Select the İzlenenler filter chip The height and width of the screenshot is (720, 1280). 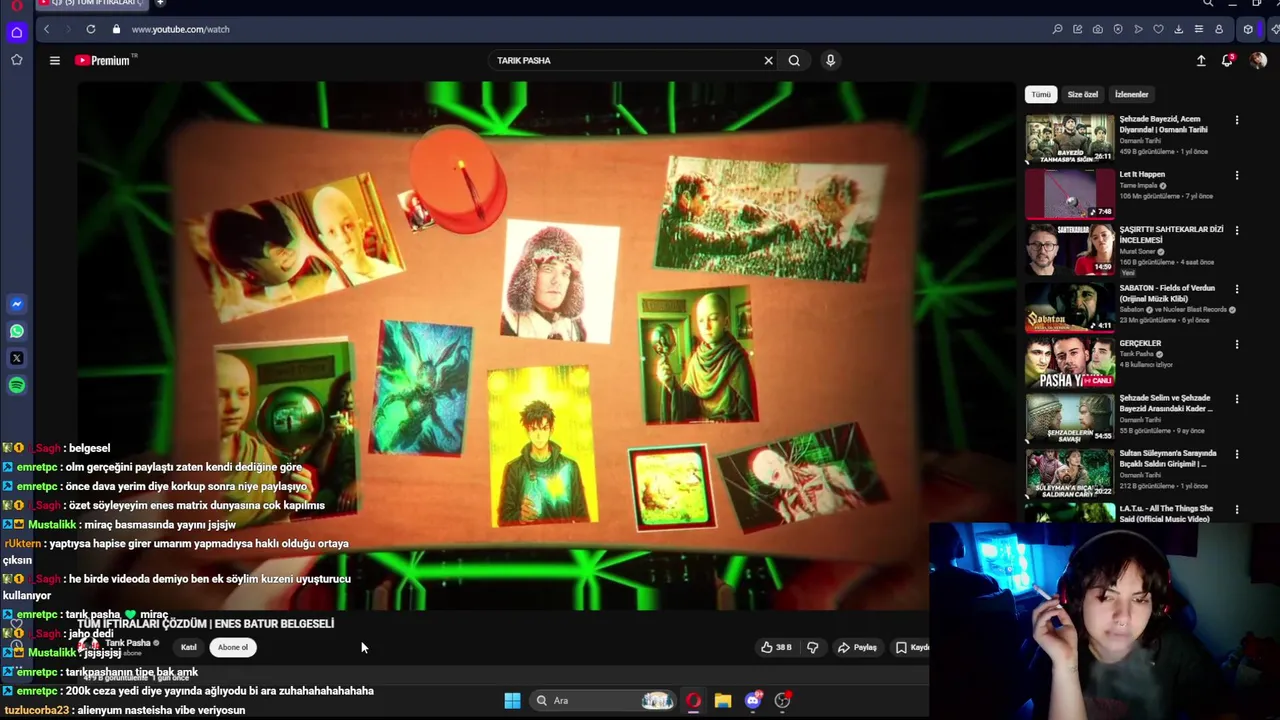[x=1131, y=94]
